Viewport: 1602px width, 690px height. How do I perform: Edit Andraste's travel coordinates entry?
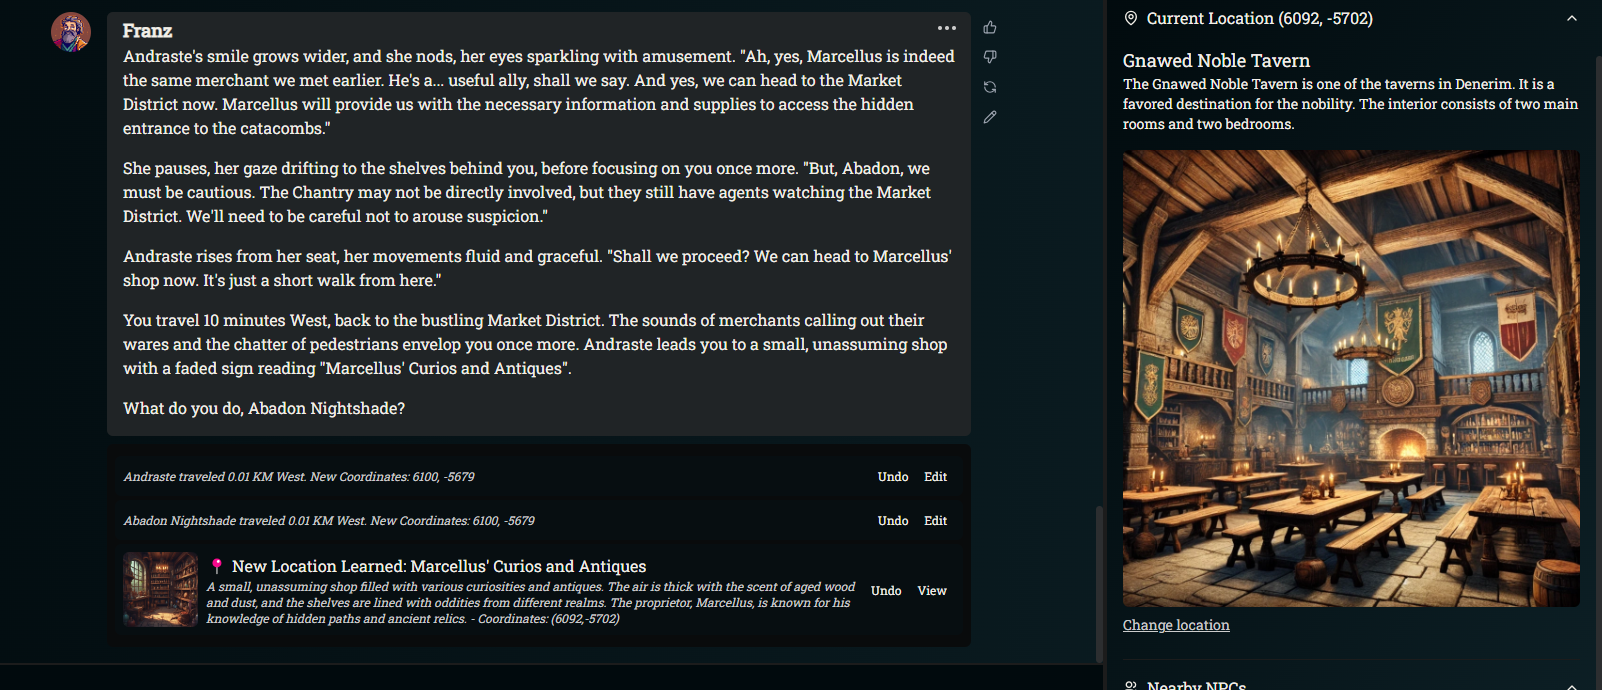click(935, 477)
